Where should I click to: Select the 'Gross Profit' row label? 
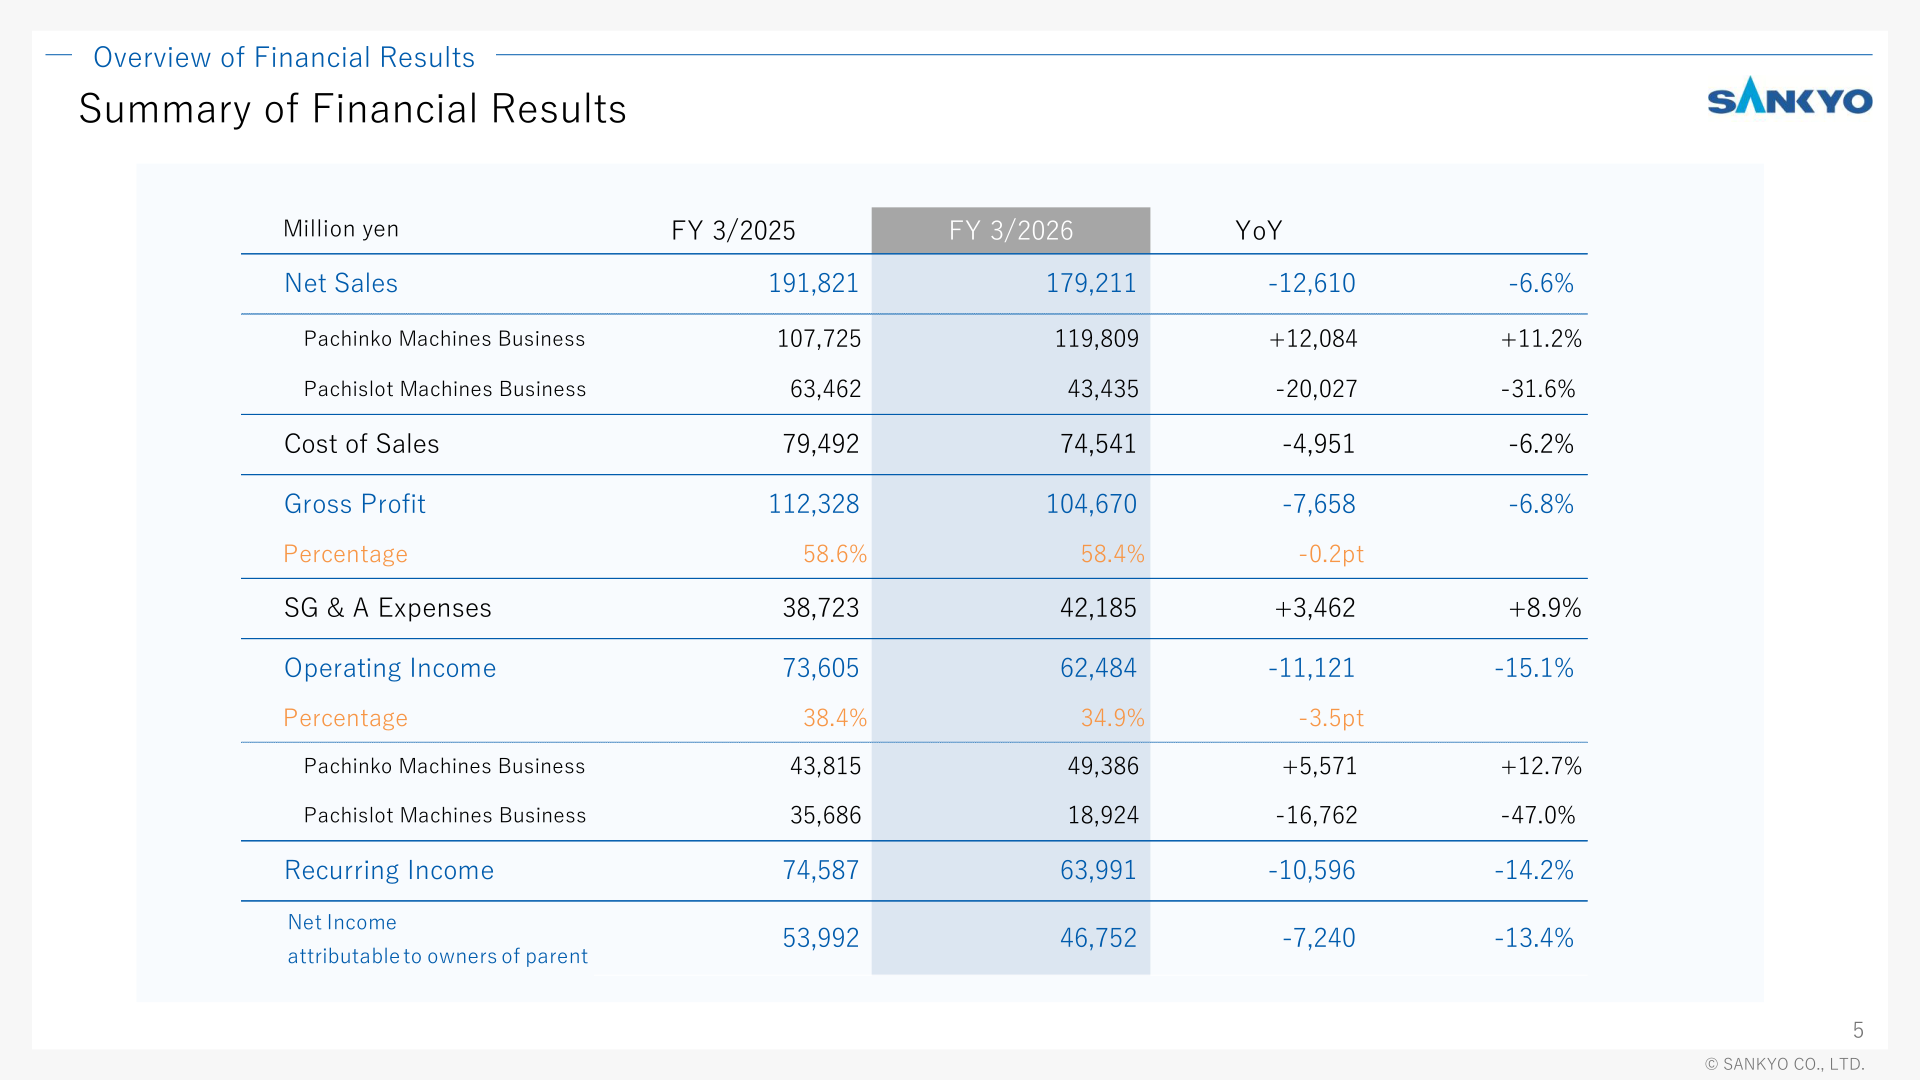point(355,504)
